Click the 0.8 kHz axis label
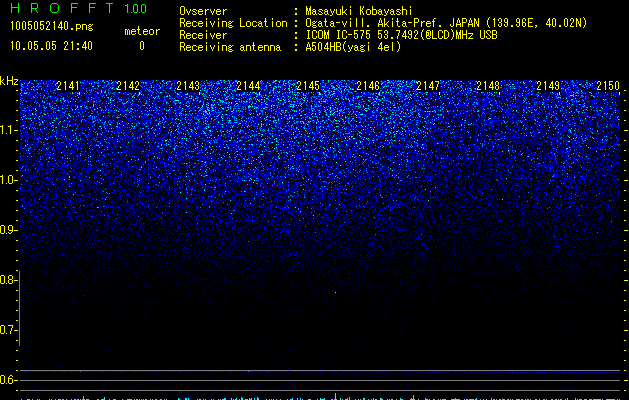Viewport: 629px width, 400px height. click(8, 280)
